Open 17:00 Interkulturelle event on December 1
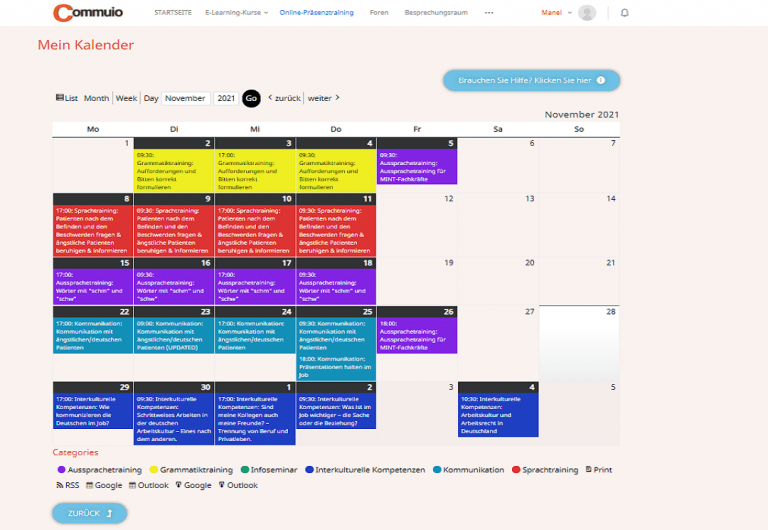This screenshot has width=768, height=530. click(x=255, y=419)
